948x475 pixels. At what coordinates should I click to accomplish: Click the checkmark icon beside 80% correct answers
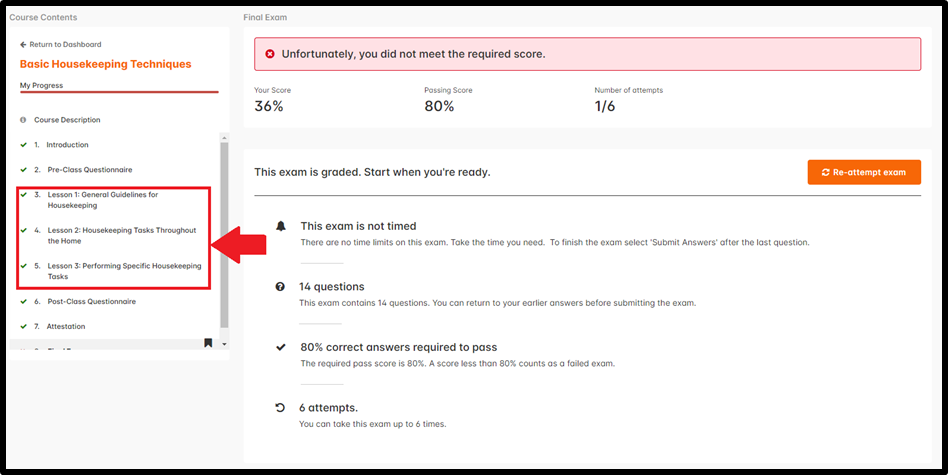click(x=281, y=347)
